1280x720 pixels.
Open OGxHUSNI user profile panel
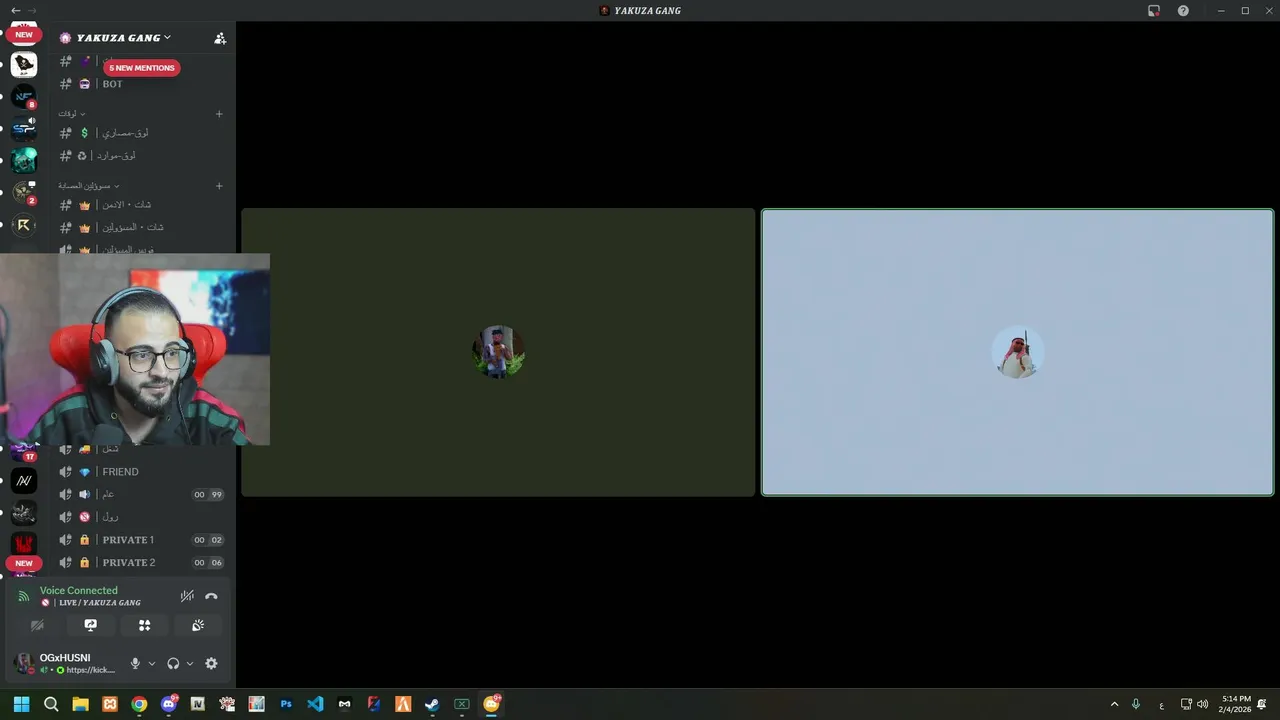65,663
